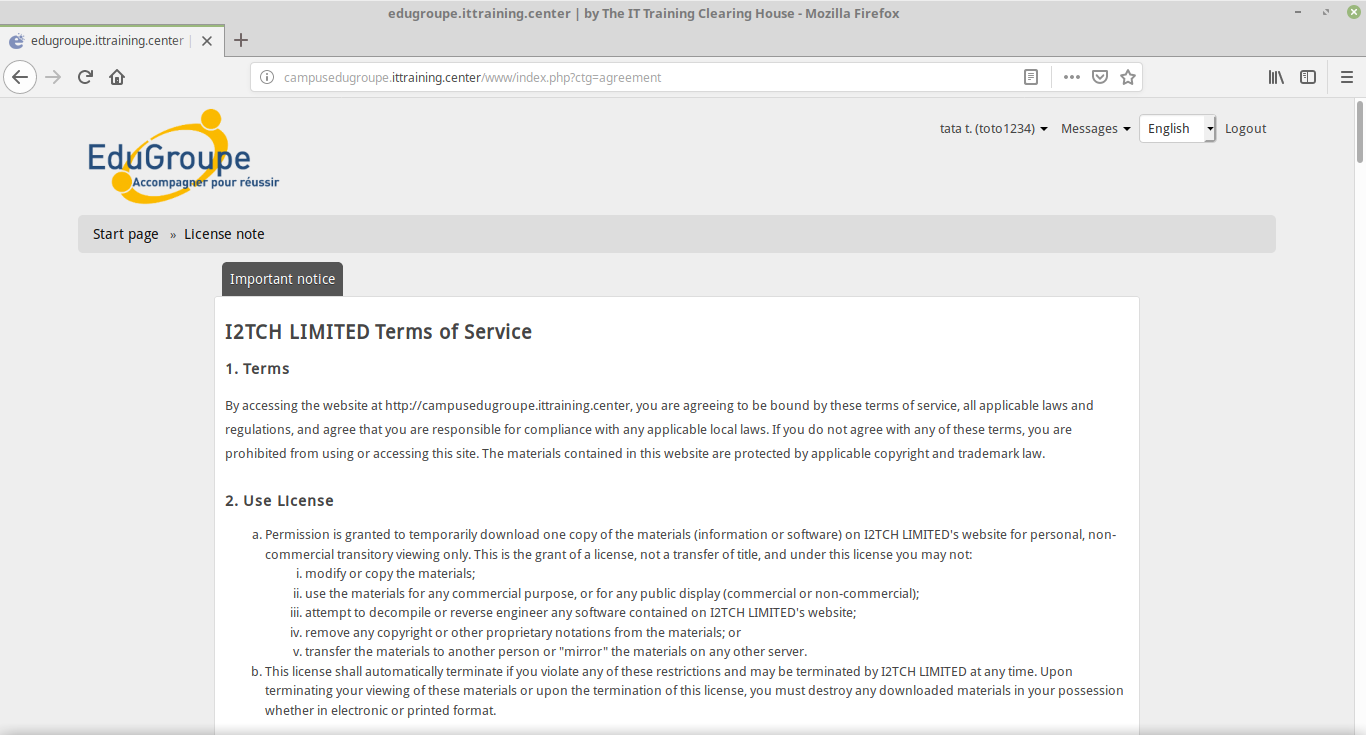The image size is (1366, 735).
Task: Click the browser Back arrow button
Action: coord(20,77)
